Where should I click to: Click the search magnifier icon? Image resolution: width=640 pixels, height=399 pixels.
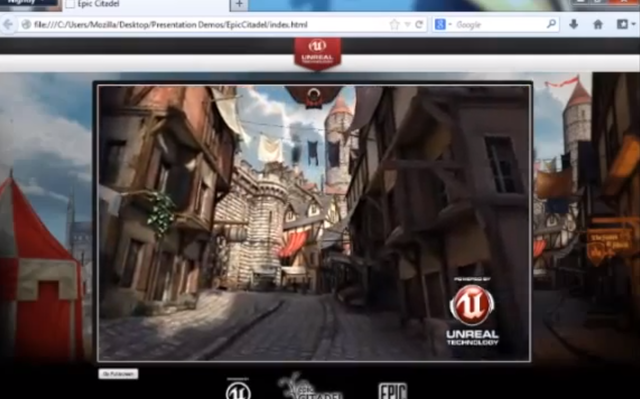click(551, 24)
